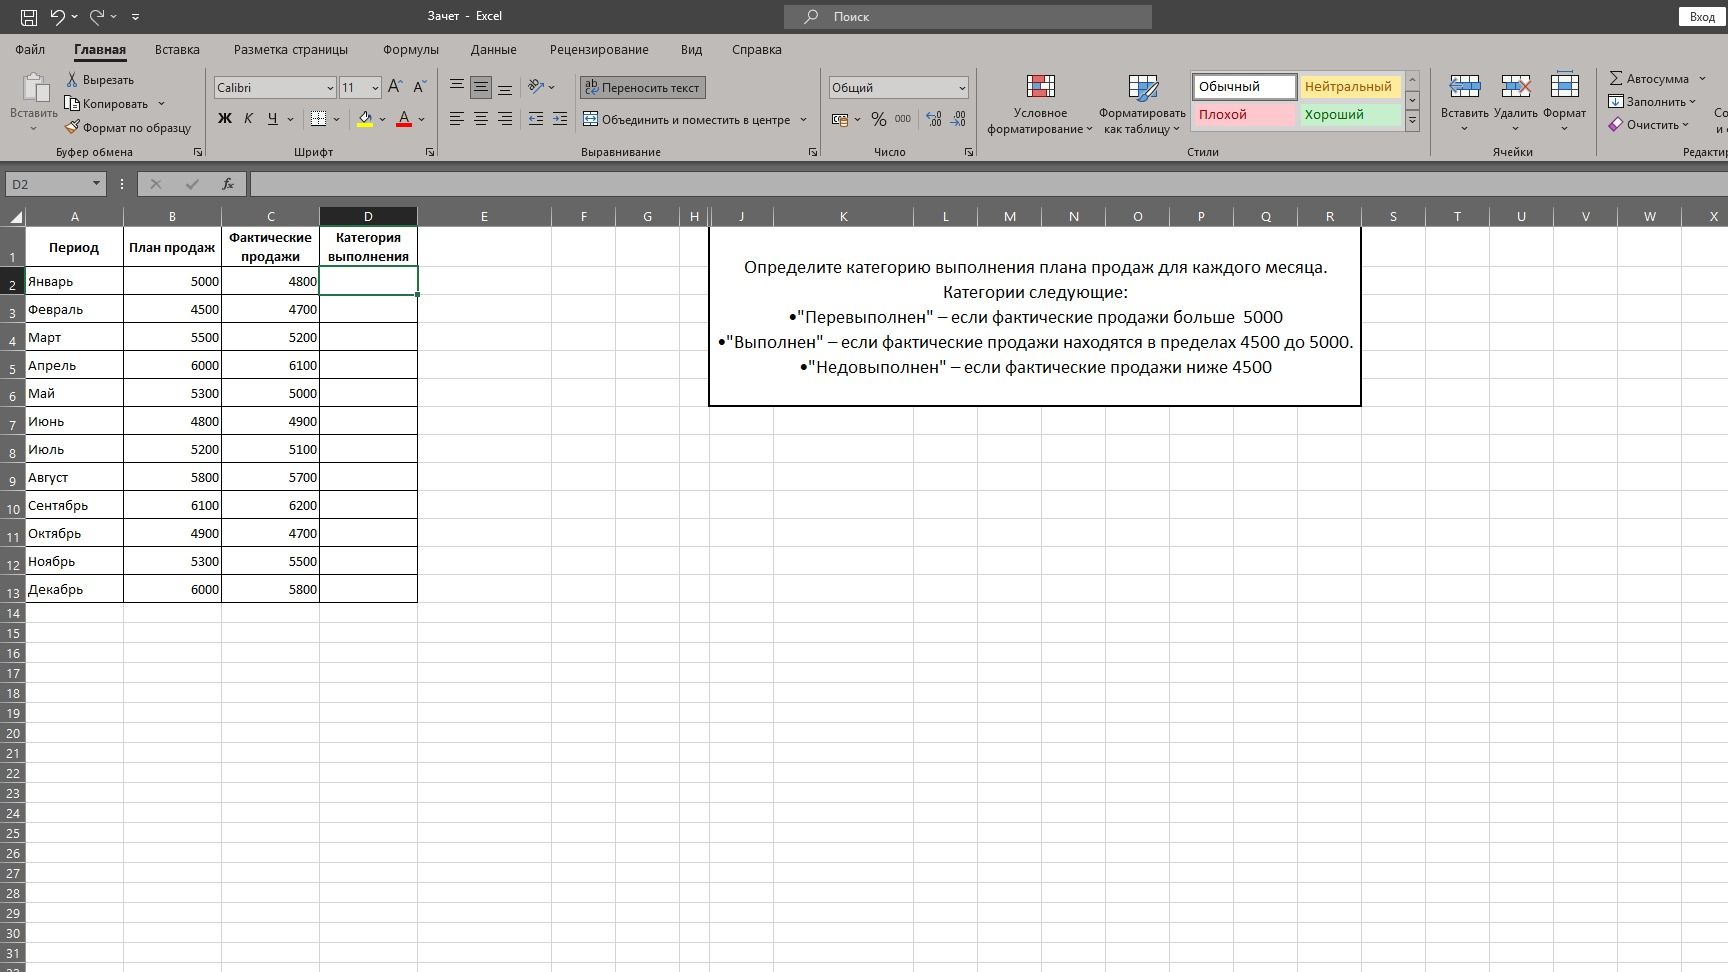Apply the yellow fill color swatch
The width and height of the screenshot is (1728, 972).
(365, 119)
